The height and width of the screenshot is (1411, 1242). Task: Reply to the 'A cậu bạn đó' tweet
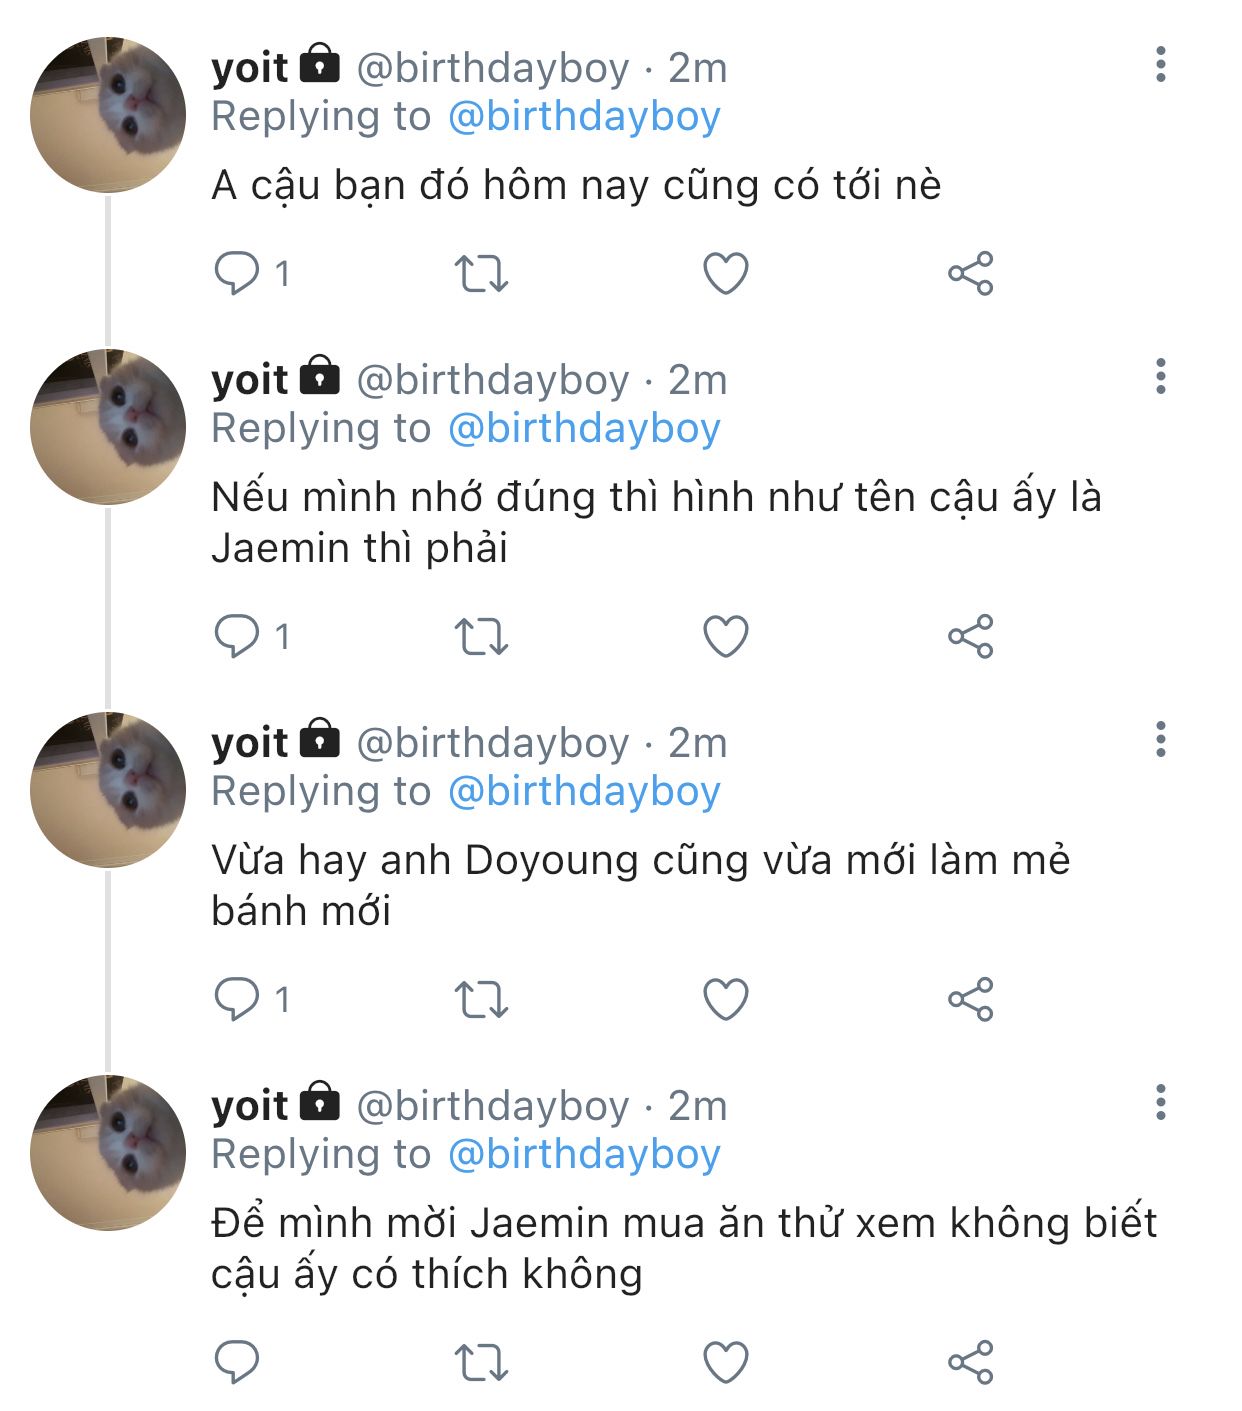click(237, 273)
